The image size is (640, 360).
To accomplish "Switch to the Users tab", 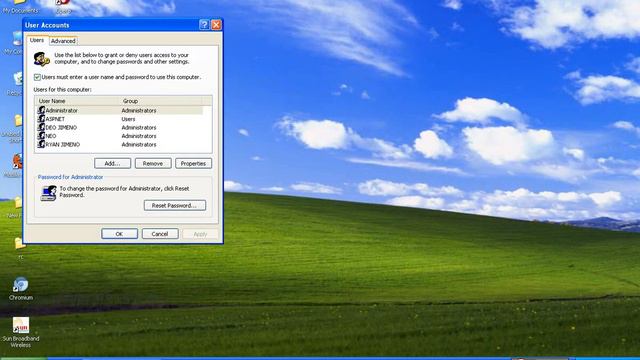I will (x=37, y=40).
